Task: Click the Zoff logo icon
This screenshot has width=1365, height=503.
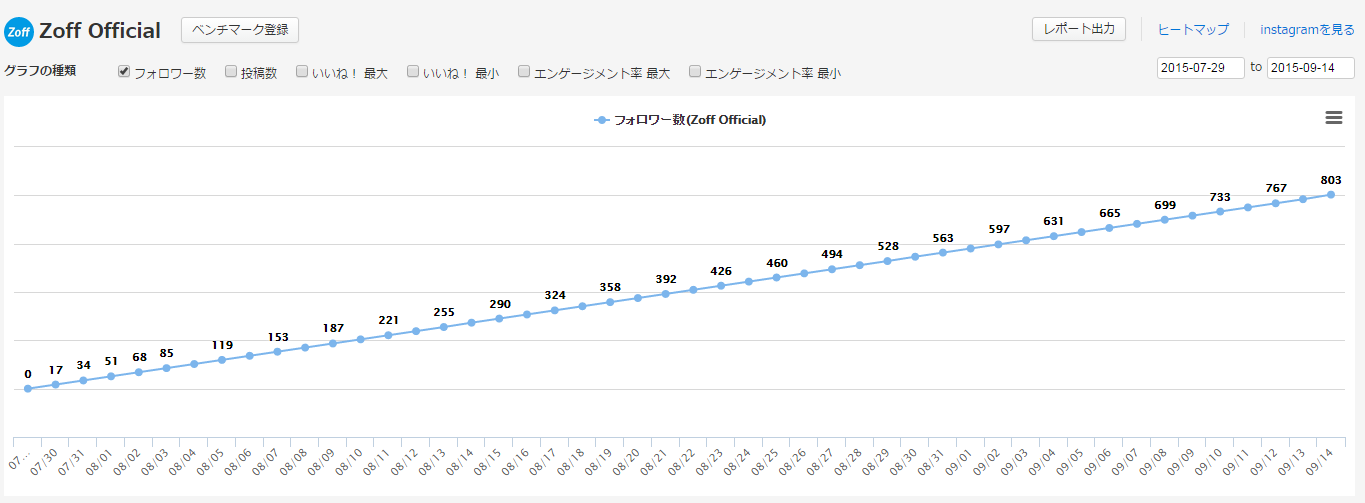Action: click(x=18, y=31)
